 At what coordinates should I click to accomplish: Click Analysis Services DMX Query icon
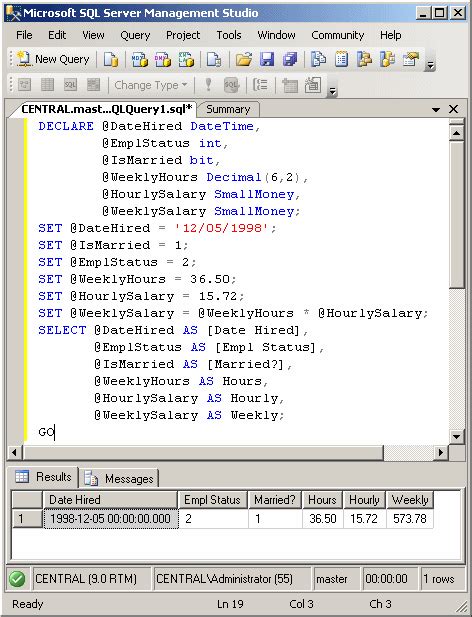(163, 60)
